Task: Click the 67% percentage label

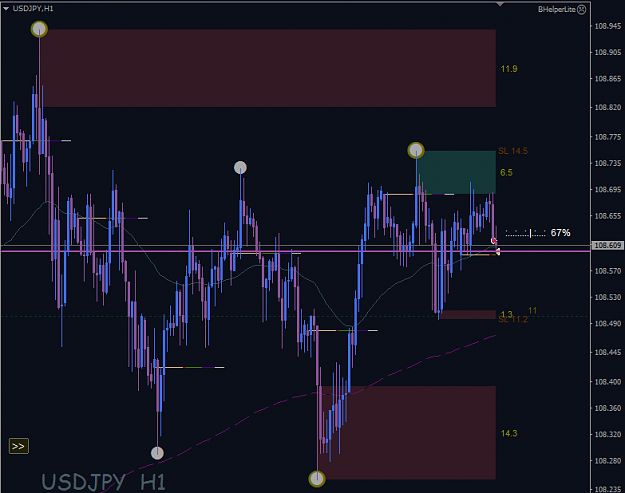Action: click(x=560, y=233)
